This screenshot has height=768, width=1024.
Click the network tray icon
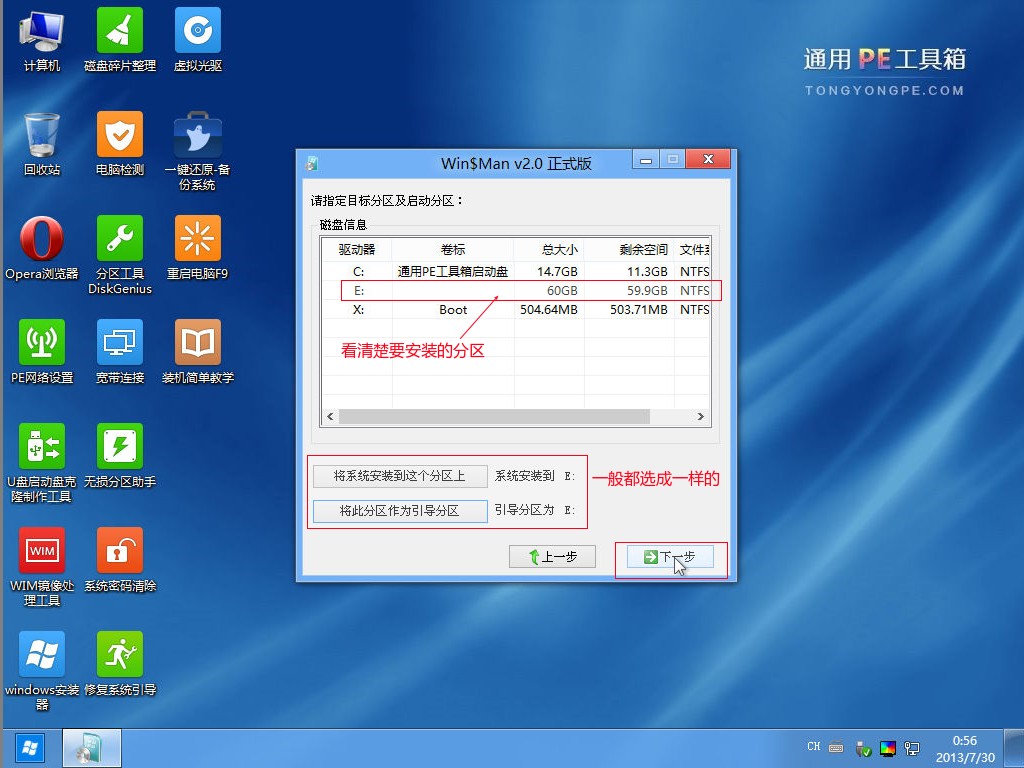912,748
